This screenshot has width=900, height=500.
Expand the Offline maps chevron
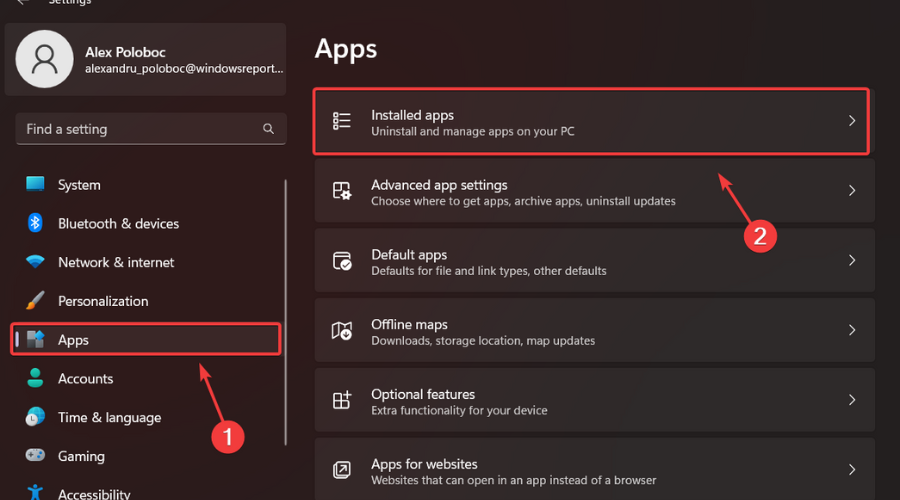pyautogui.click(x=852, y=330)
